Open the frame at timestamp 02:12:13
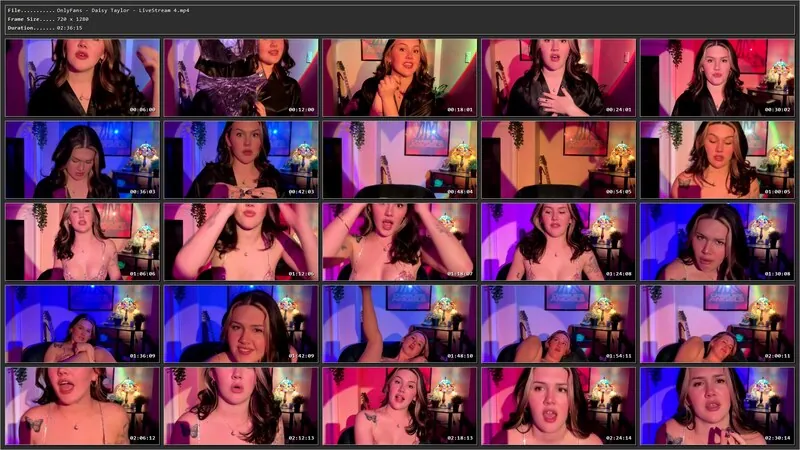 pyautogui.click(x=241, y=406)
